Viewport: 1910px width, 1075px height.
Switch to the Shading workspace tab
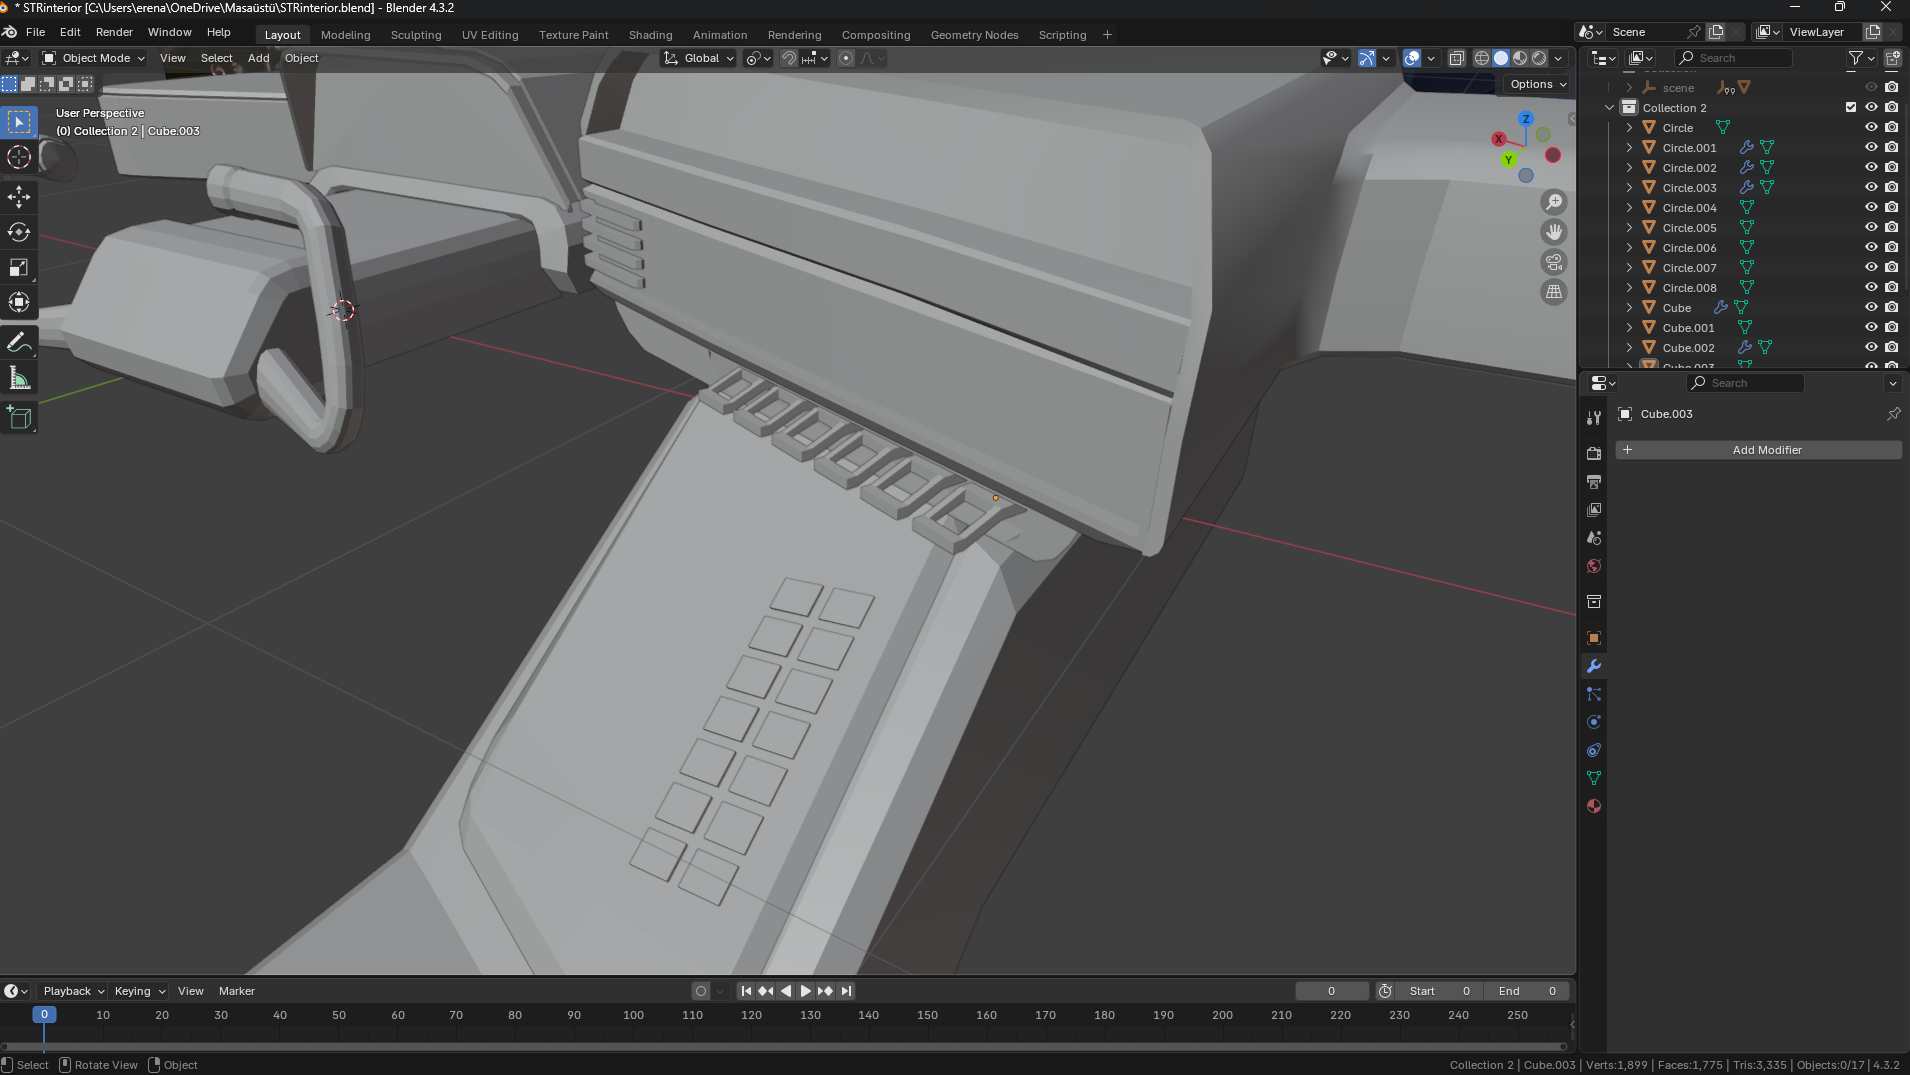[650, 35]
